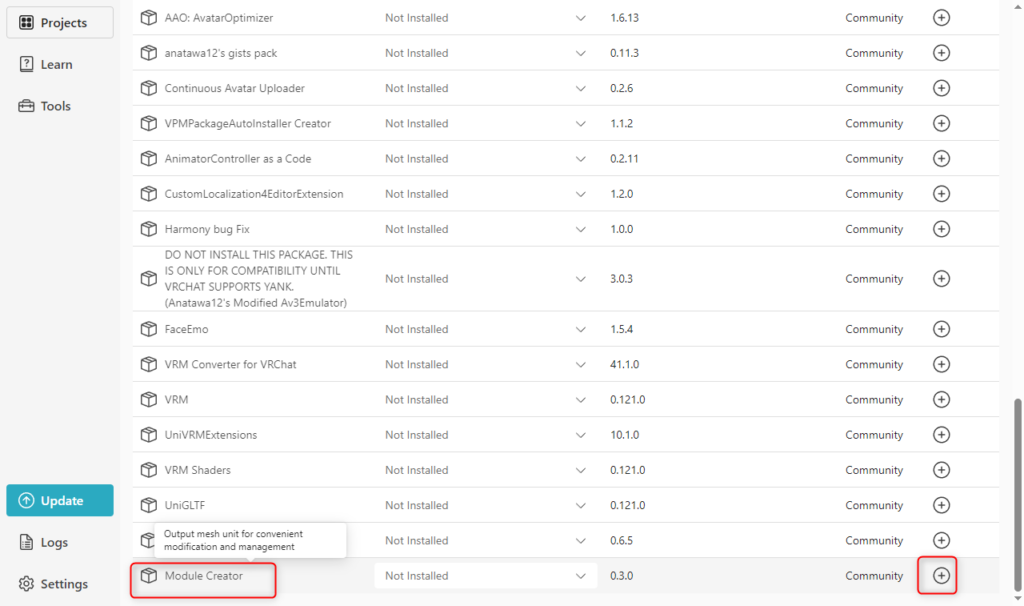This screenshot has width=1024, height=606.
Task: Click Continuous Avatar Uploader package box icon
Action: 149,88
